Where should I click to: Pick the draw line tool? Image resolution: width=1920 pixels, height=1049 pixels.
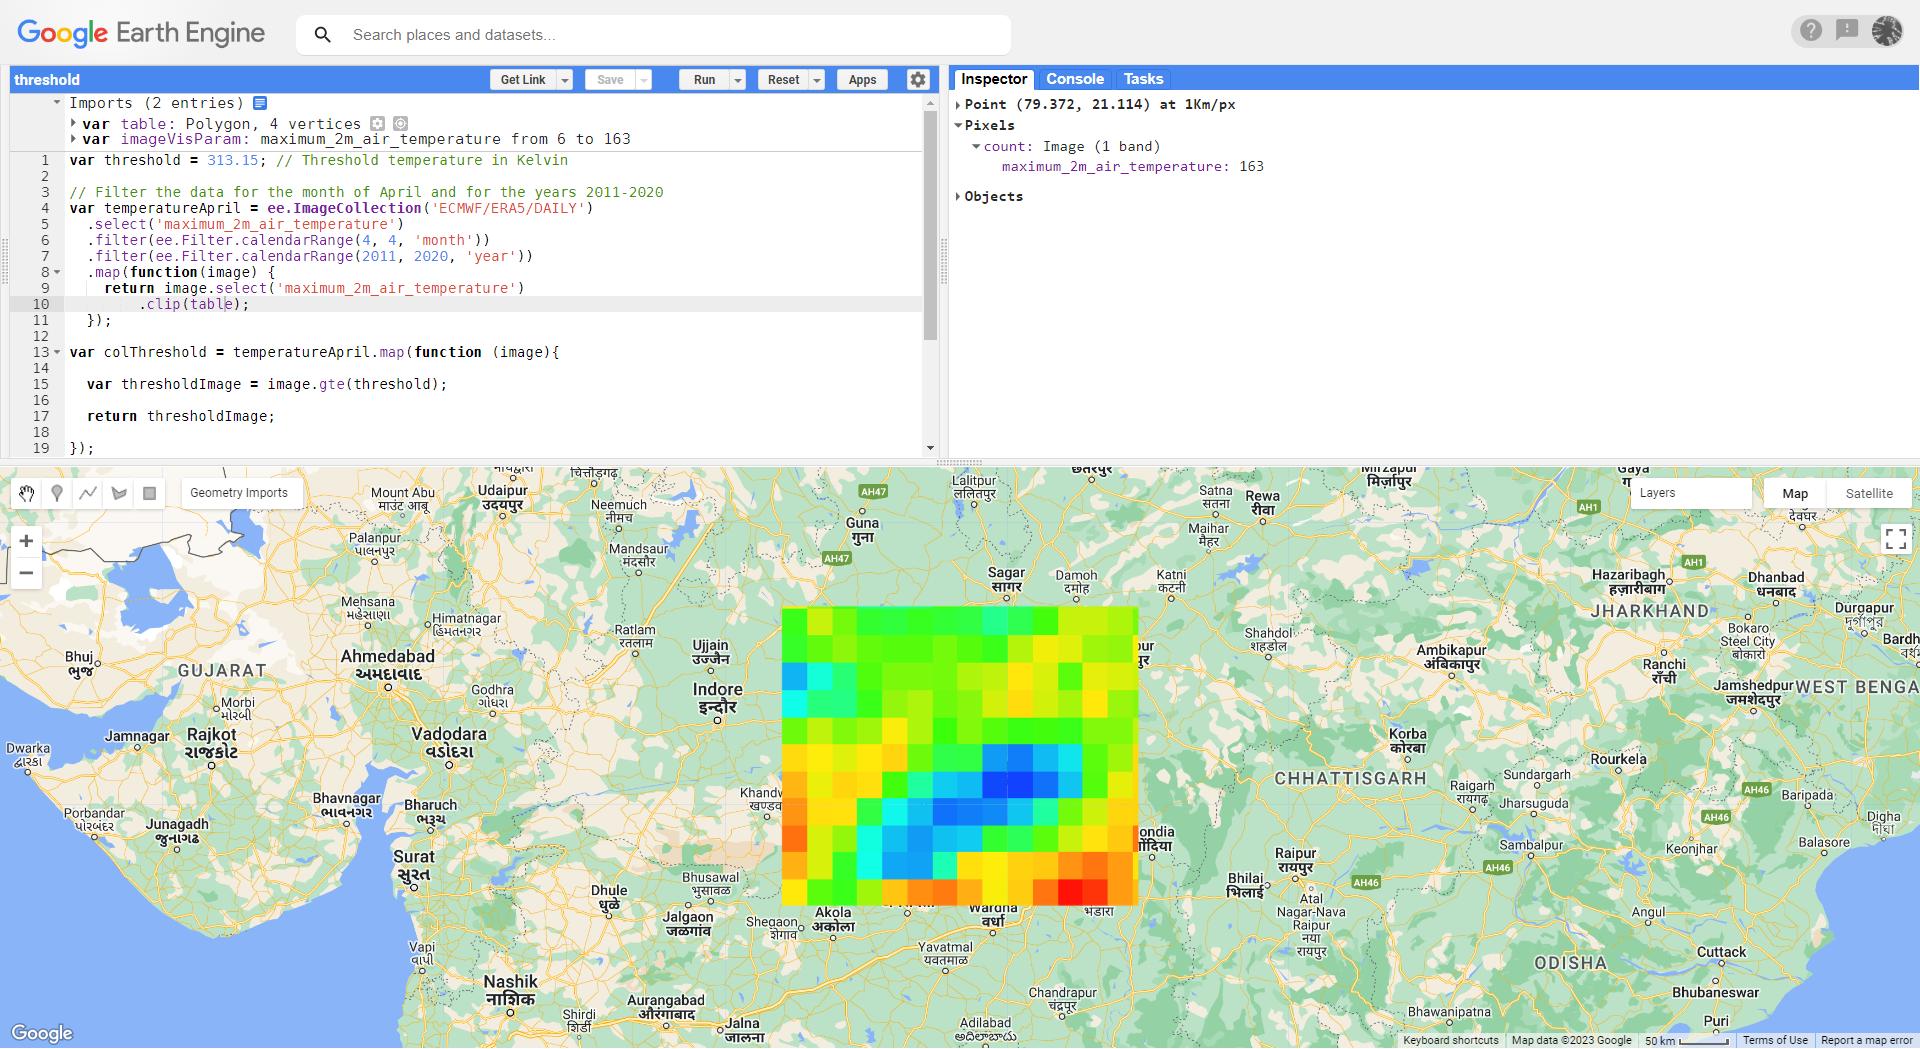click(88, 493)
